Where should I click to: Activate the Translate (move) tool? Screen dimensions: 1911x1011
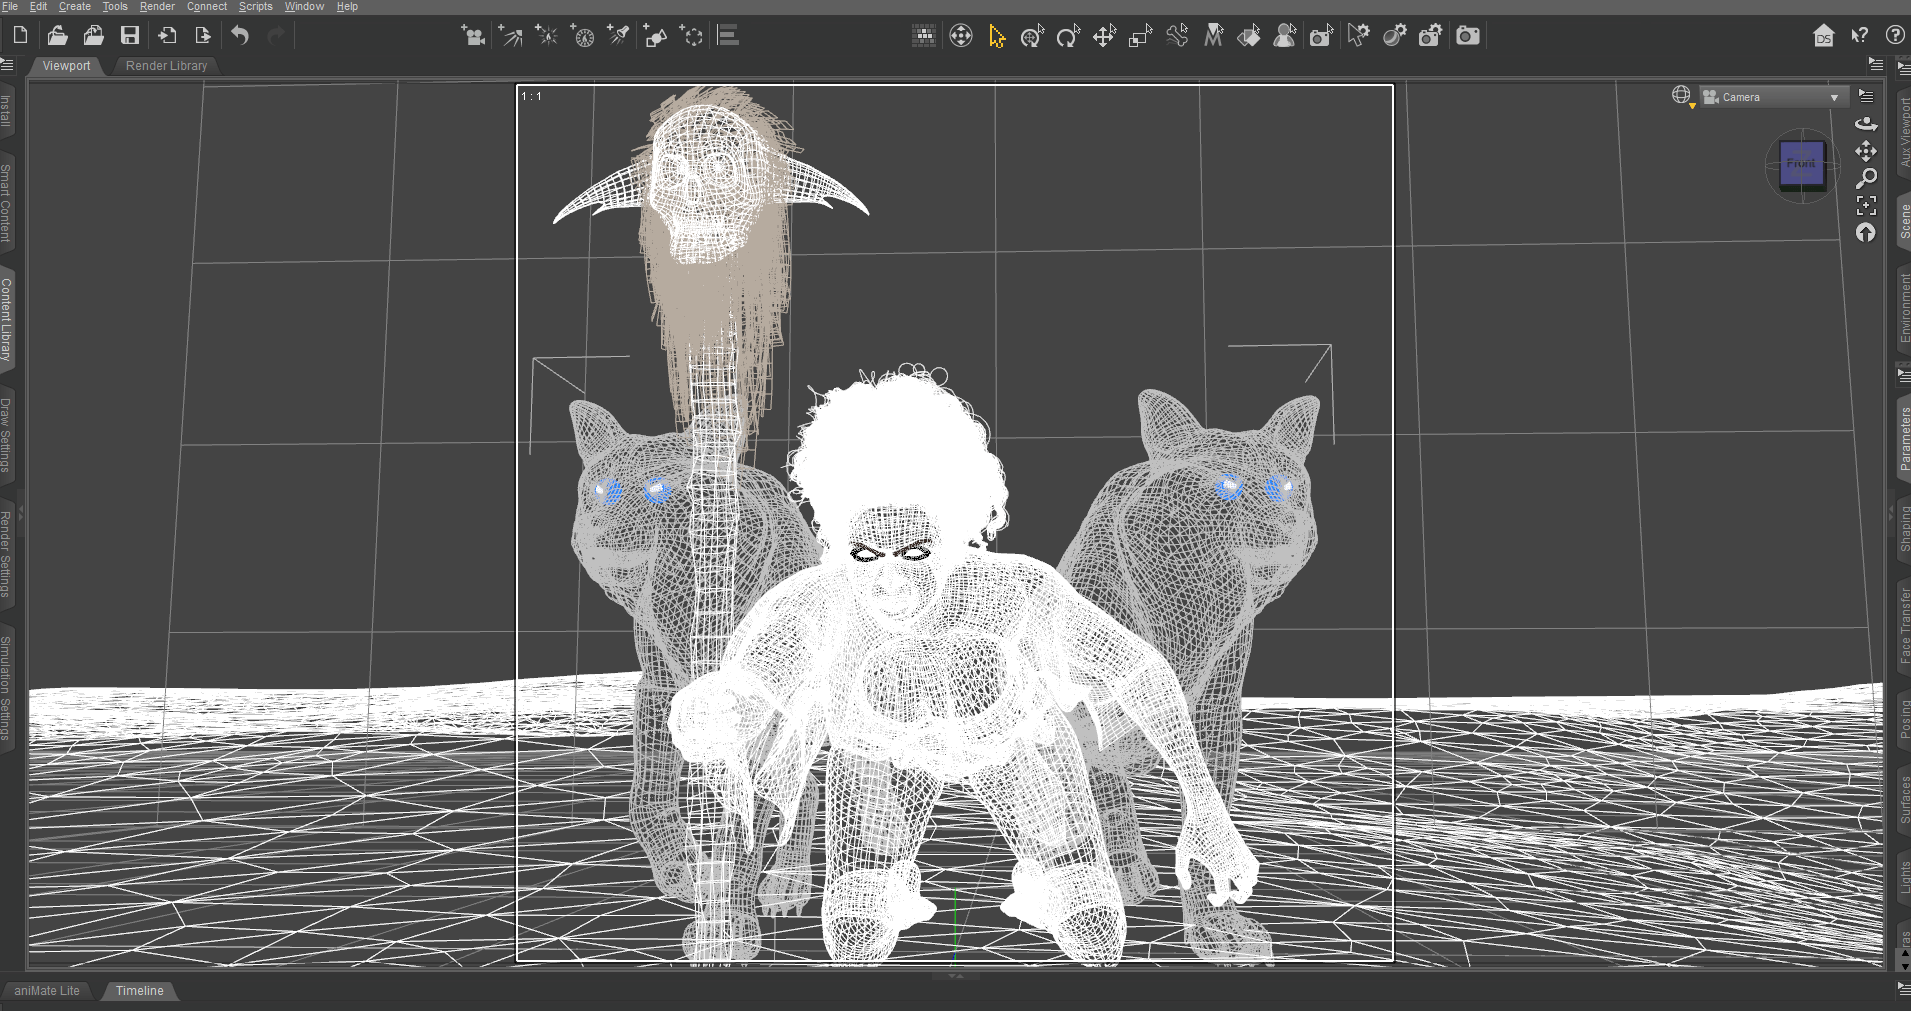pyautogui.click(x=1104, y=36)
